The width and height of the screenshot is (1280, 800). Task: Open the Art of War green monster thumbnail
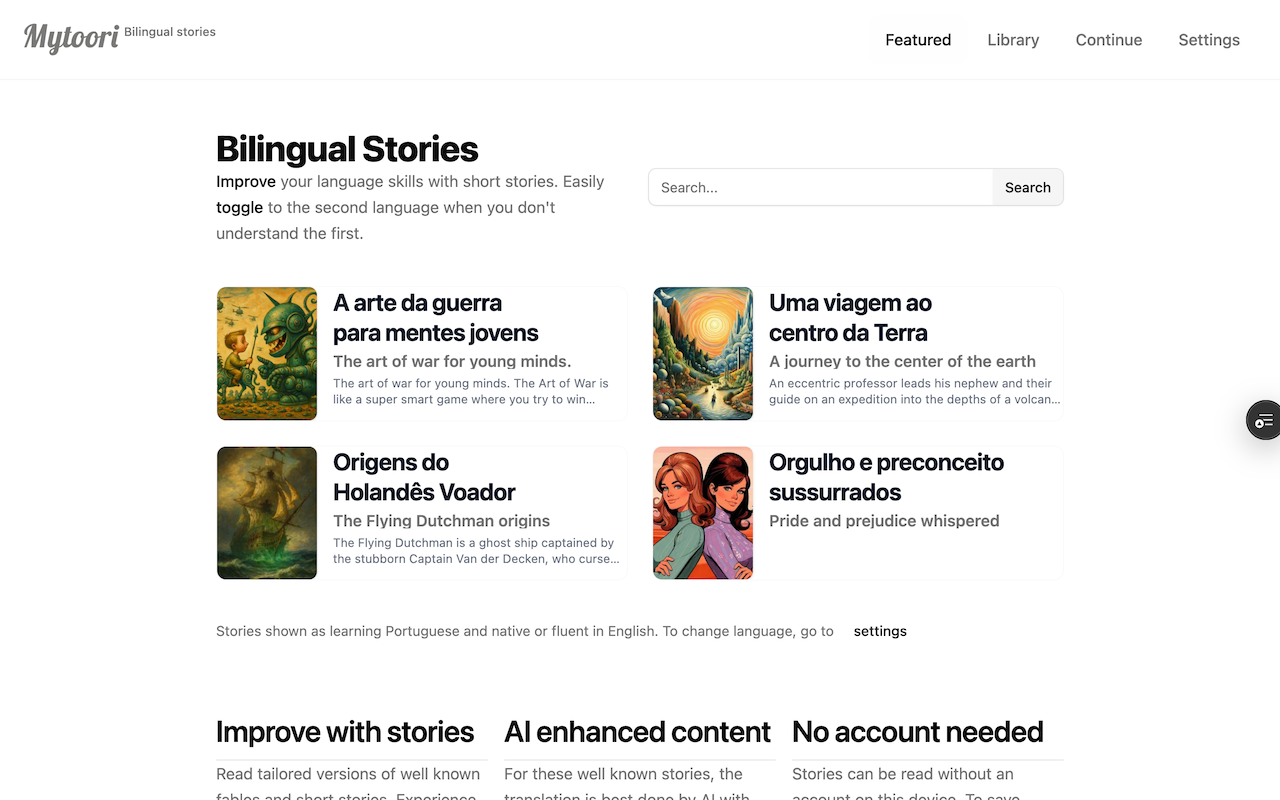click(x=267, y=354)
